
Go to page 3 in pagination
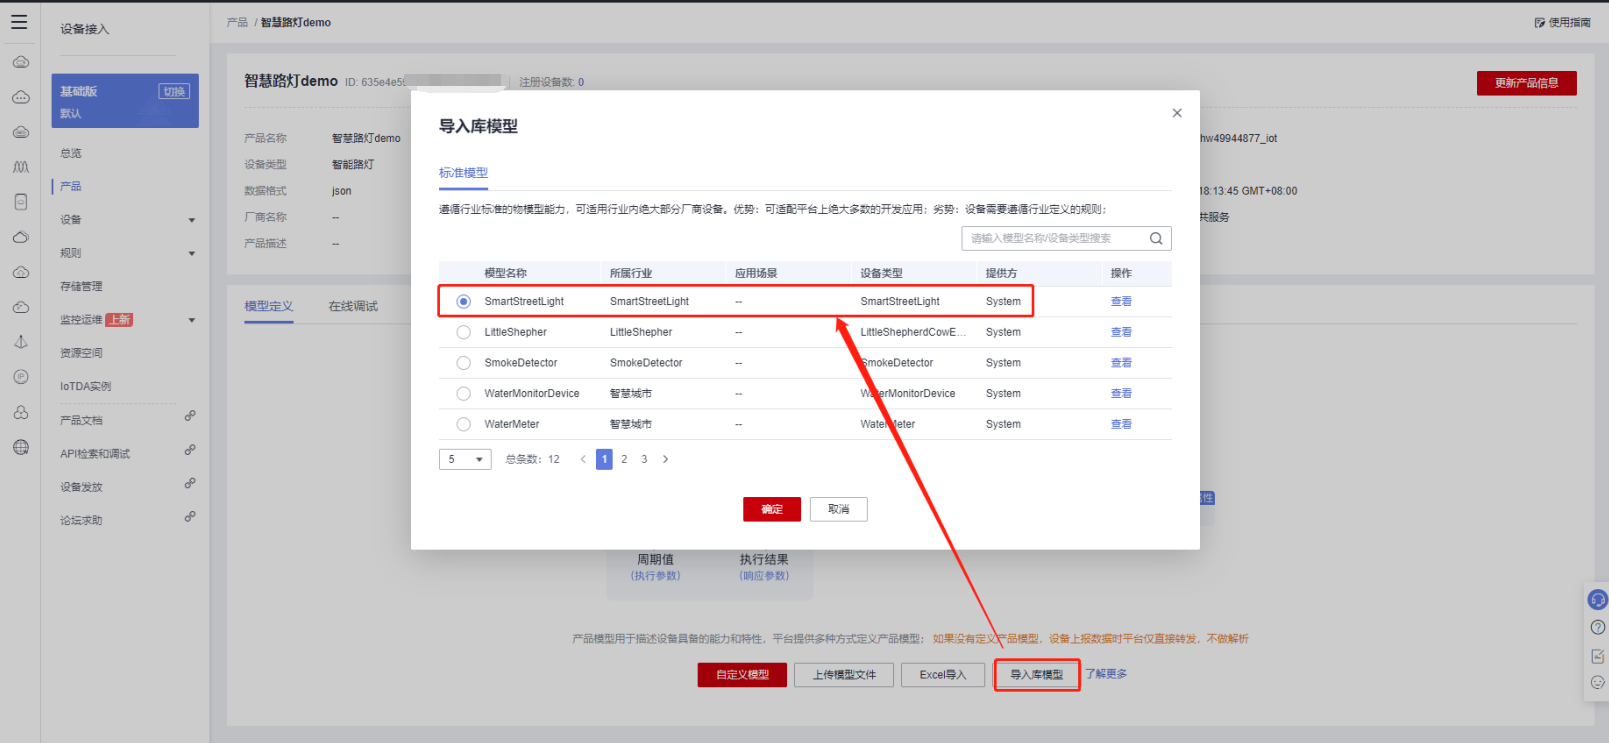point(644,459)
